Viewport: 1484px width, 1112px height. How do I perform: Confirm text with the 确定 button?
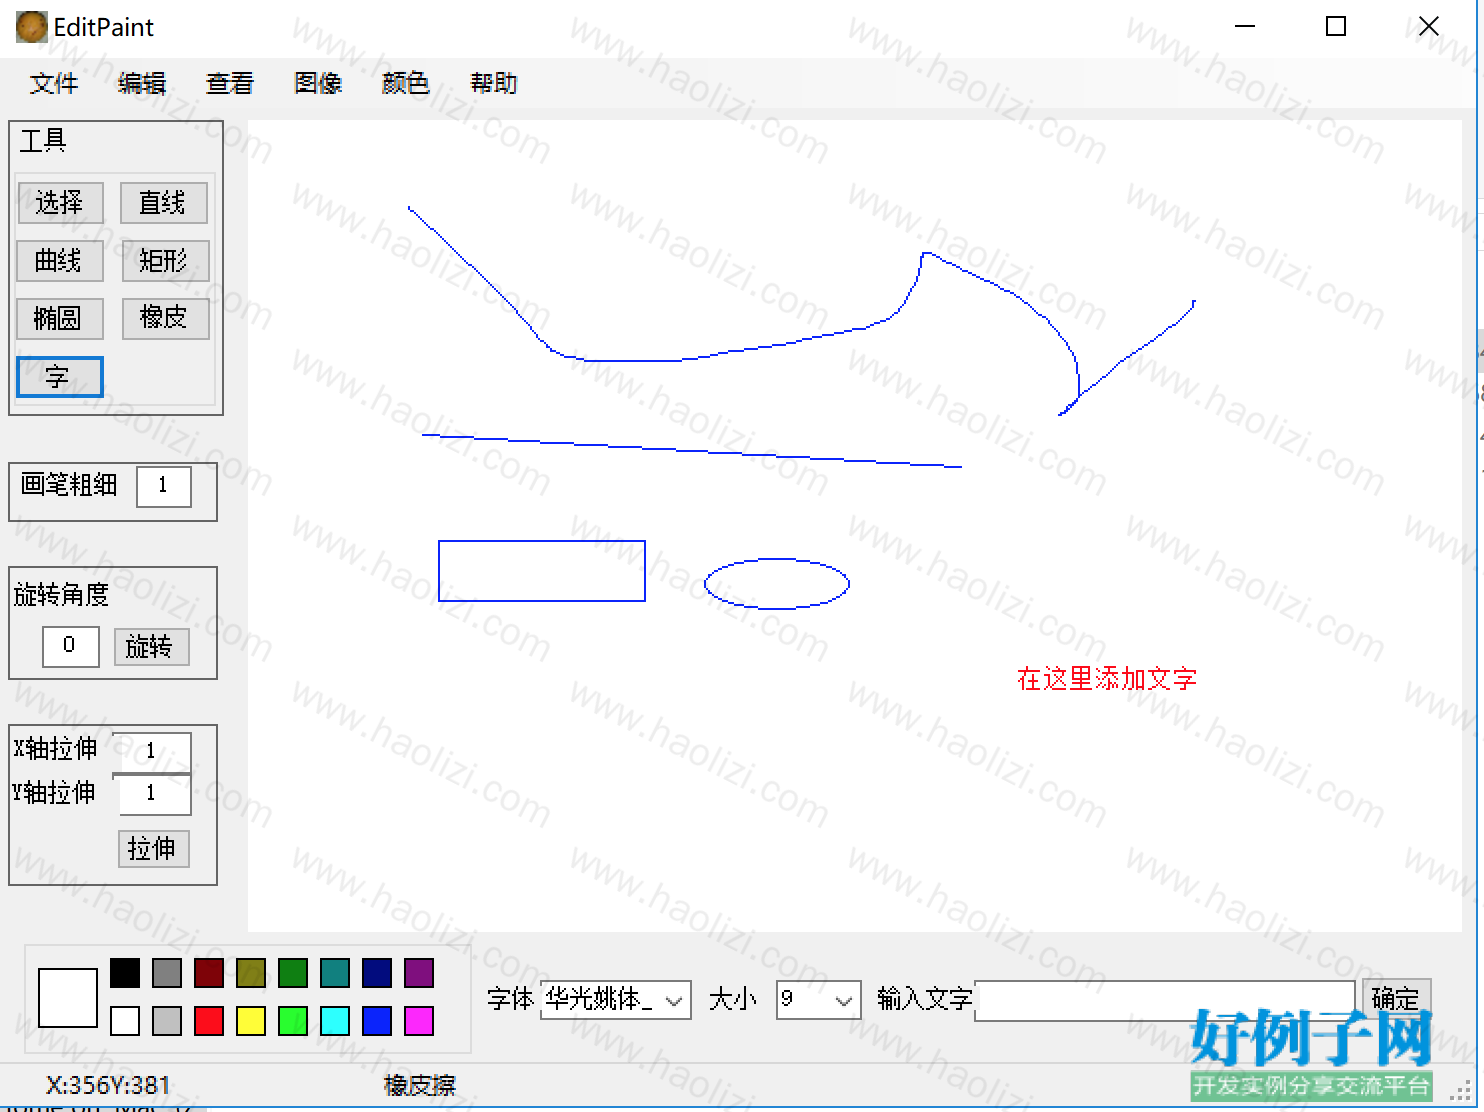[1397, 998]
